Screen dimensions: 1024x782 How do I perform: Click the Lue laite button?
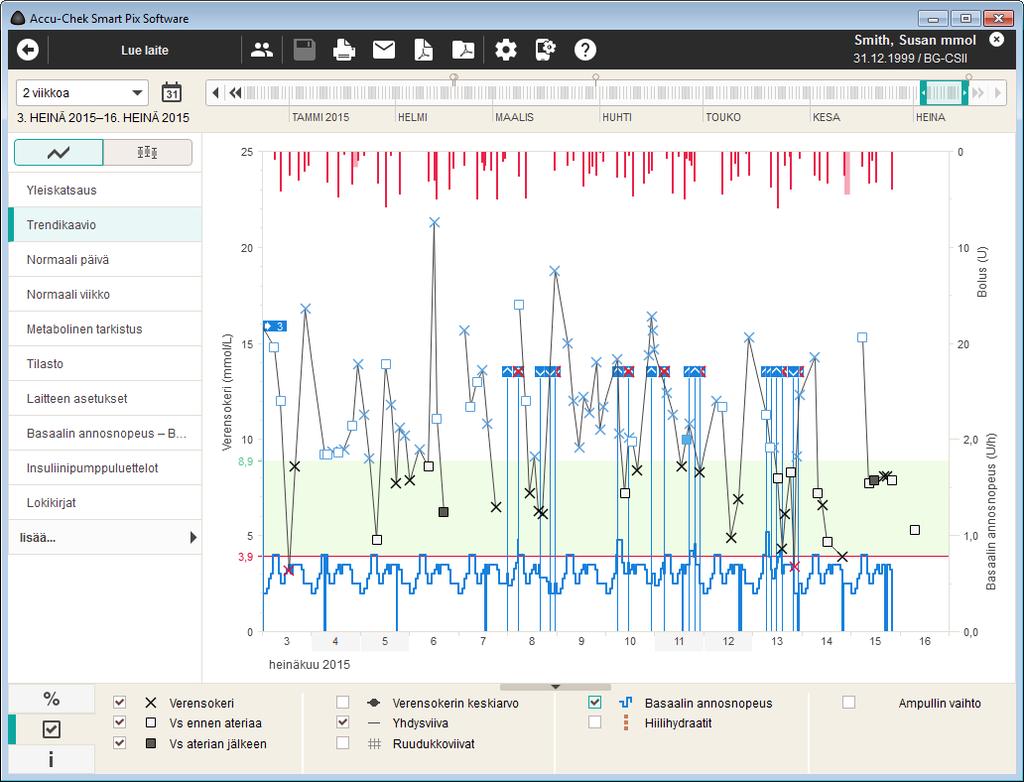point(145,50)
